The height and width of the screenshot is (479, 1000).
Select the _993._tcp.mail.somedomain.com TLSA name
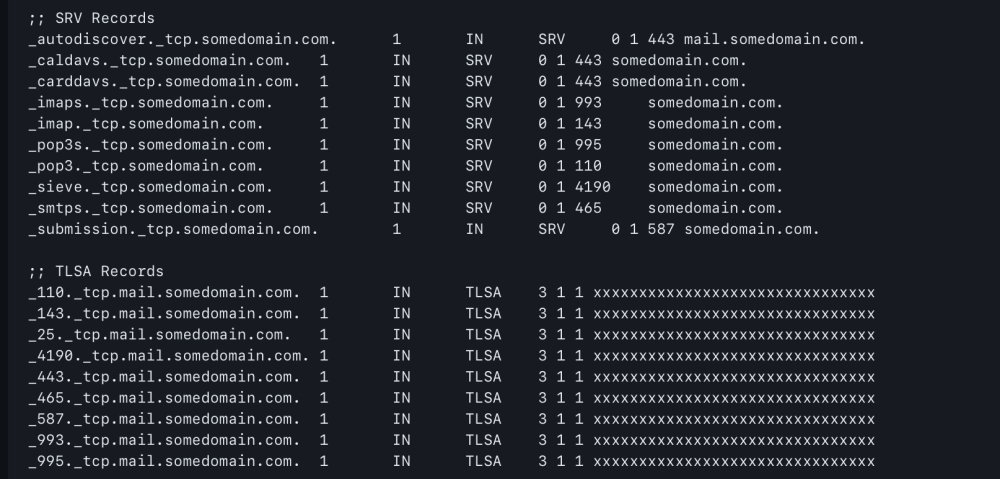click(164, 440)
